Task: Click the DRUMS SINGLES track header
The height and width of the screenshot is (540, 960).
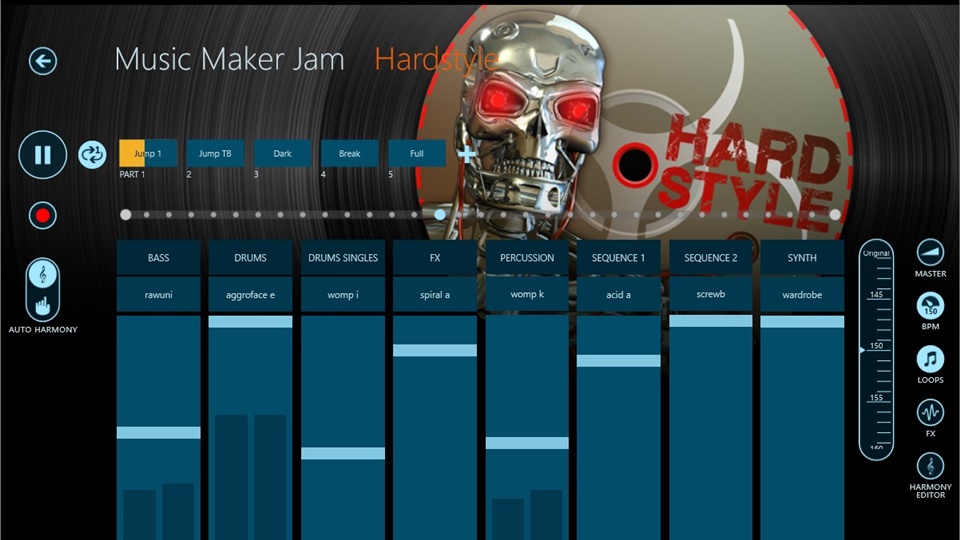Action: point(343,258)
